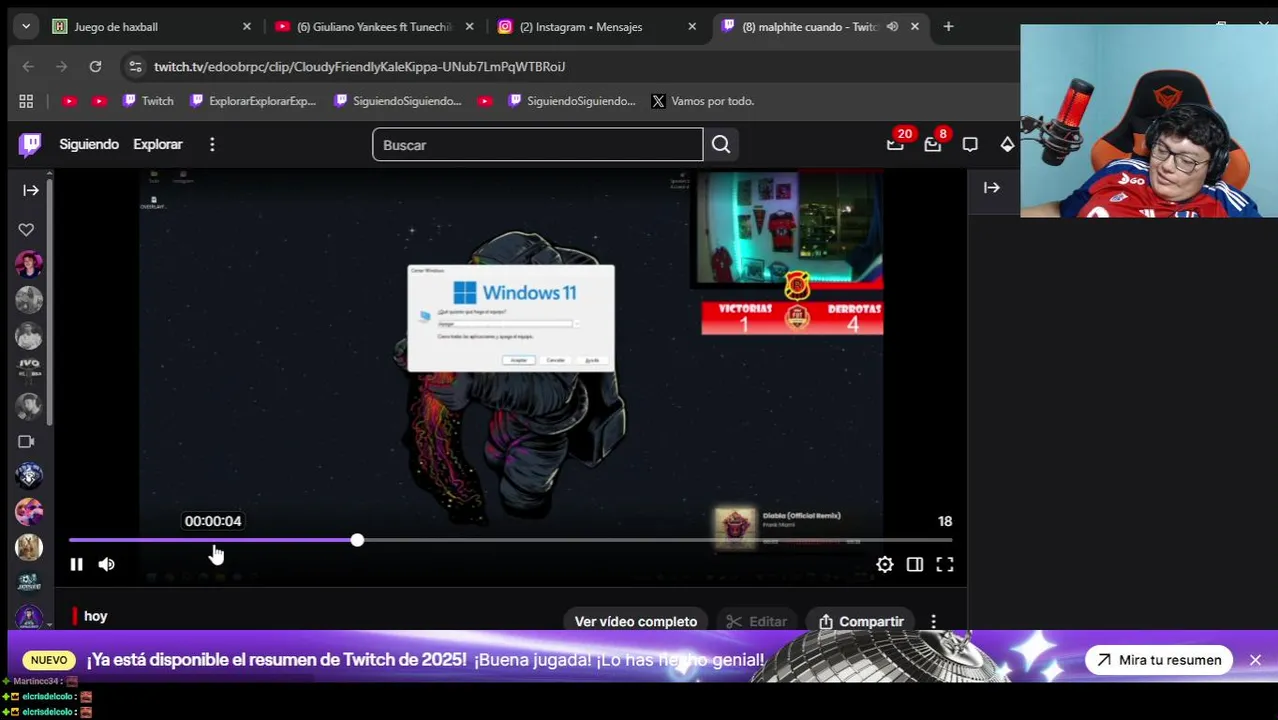
Task: Seek the clip progress bar handle
Action: tap(357, 541)
